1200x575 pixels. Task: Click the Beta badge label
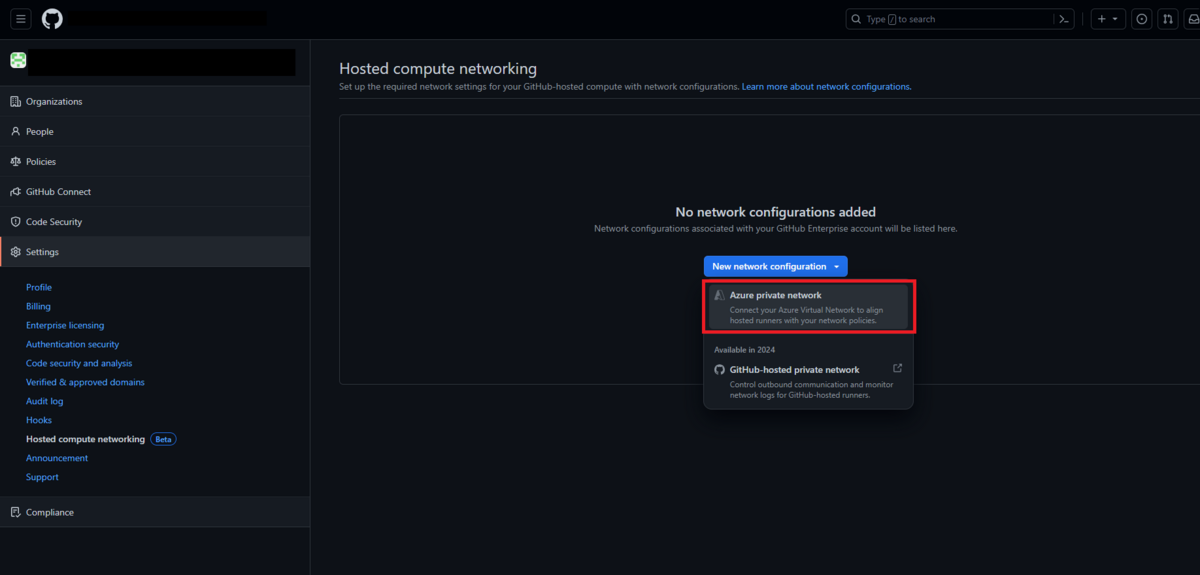tap(163, 439)
